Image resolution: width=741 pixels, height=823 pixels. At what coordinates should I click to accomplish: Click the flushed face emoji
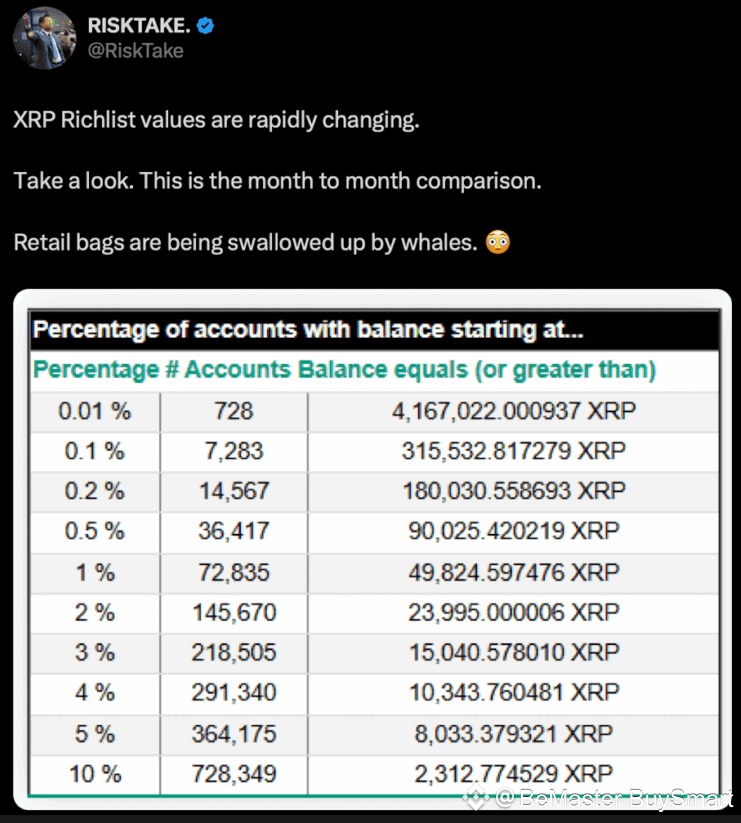click(x=497, y=242)
